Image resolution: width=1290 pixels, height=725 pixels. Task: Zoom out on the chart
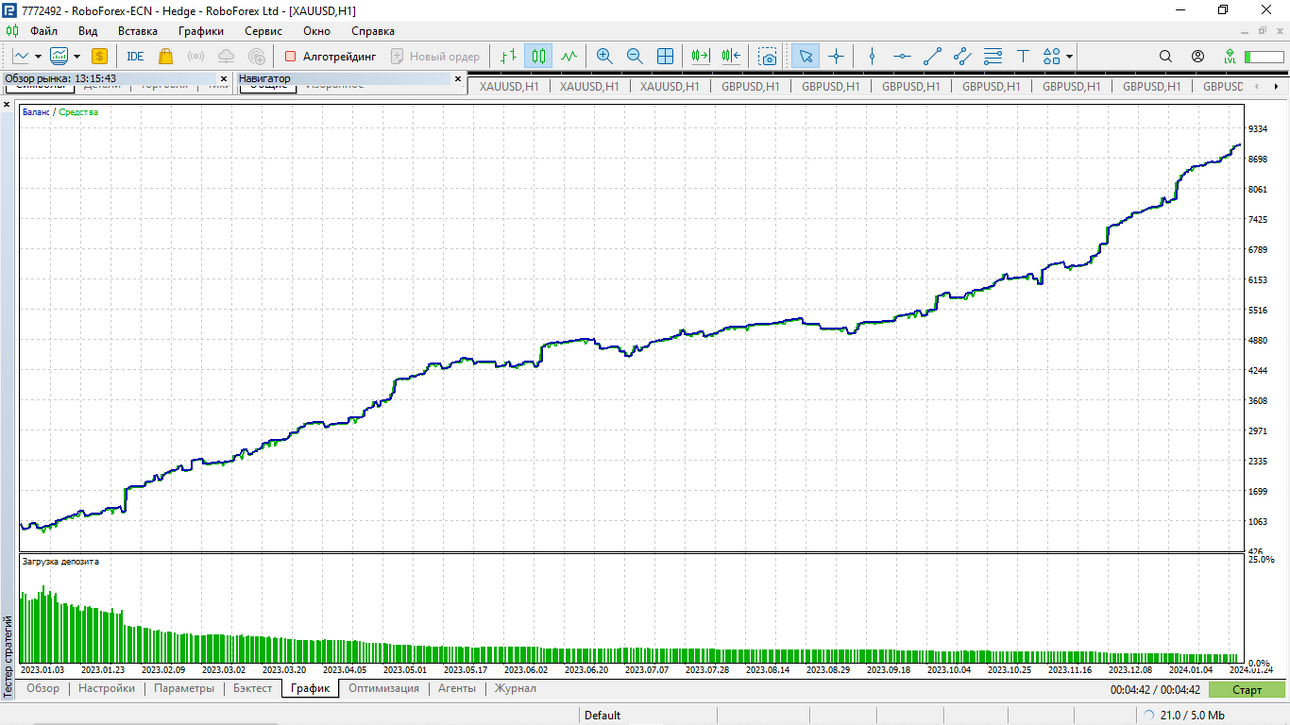click(634, 56)
